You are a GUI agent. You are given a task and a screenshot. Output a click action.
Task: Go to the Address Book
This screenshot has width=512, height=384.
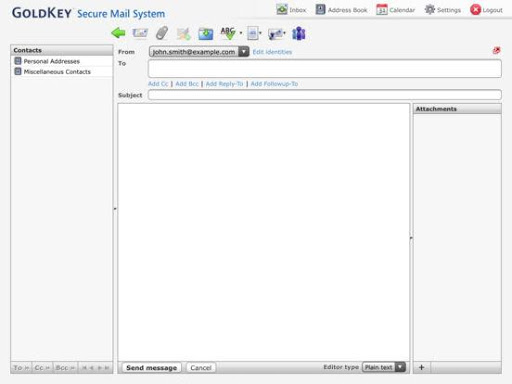341,10
